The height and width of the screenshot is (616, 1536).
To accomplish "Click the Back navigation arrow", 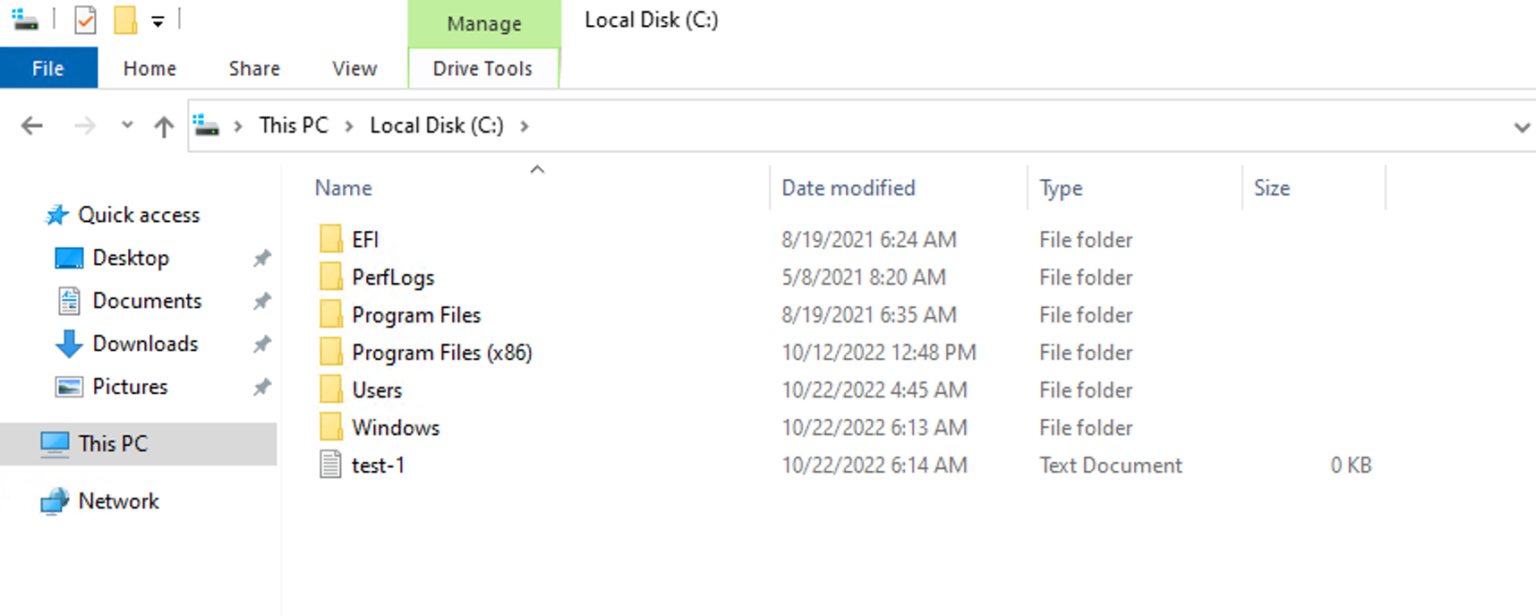I will pyautogui.click(x=32, y=126).
